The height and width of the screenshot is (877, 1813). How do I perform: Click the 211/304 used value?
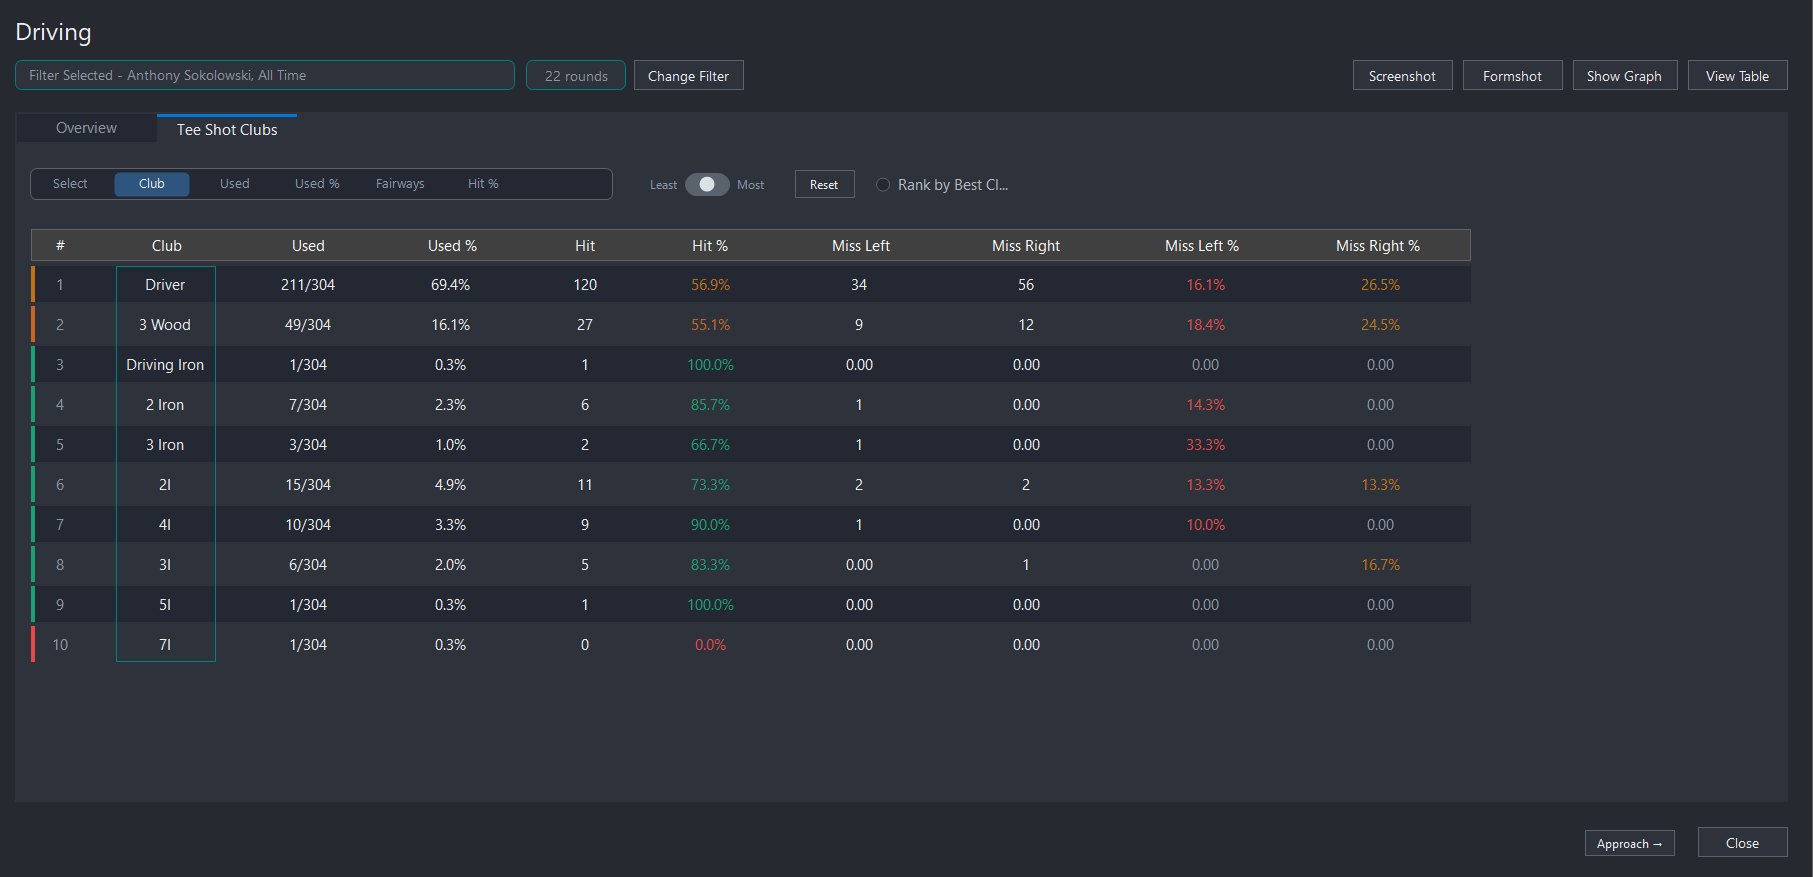click(308, 285)
